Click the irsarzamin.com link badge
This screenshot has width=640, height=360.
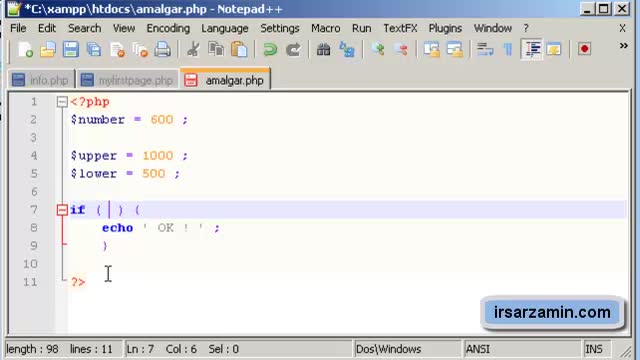[x=552, y=312]
